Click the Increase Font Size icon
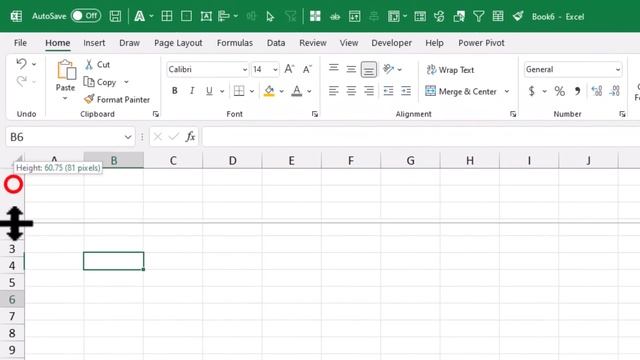 coord(289,69)
